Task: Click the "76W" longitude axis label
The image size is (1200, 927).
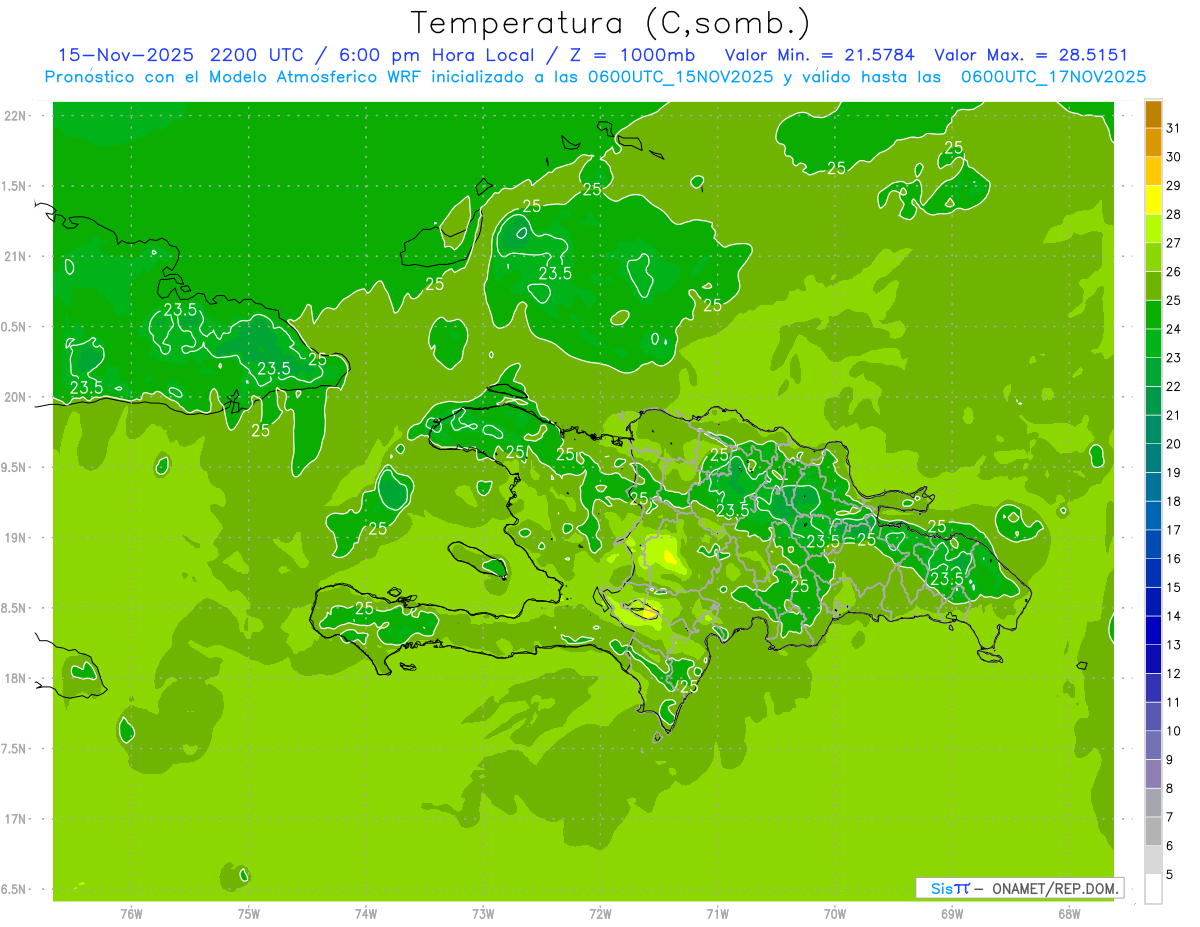Action: pos(131,914)
